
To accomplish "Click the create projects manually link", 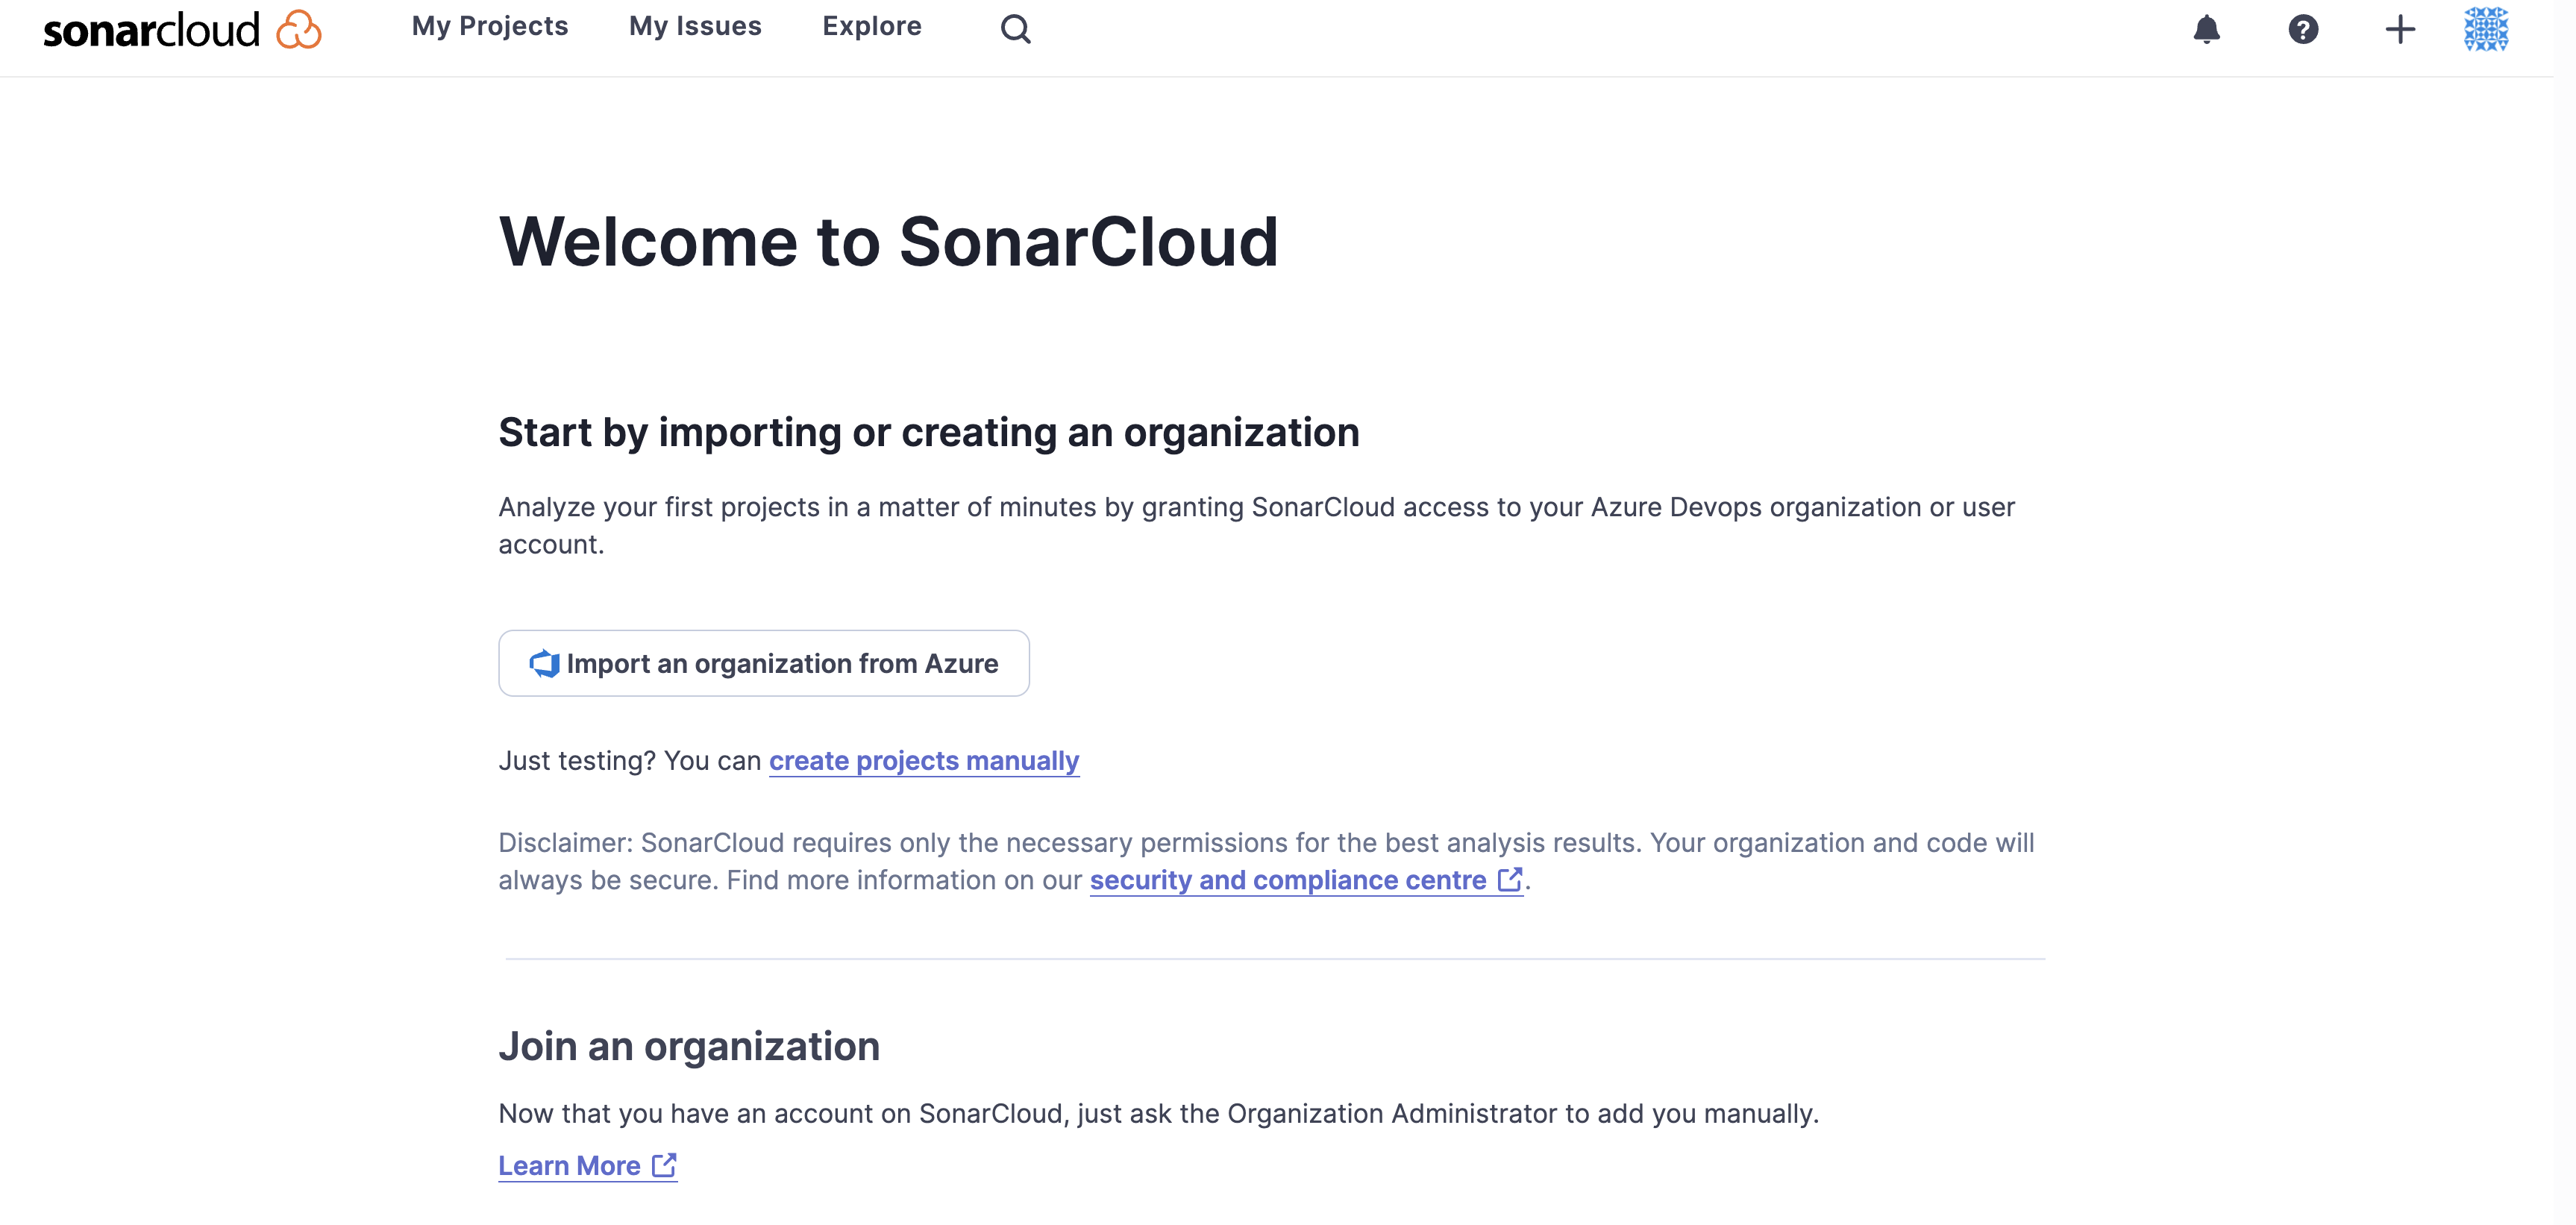I will (x=924, y=760).
